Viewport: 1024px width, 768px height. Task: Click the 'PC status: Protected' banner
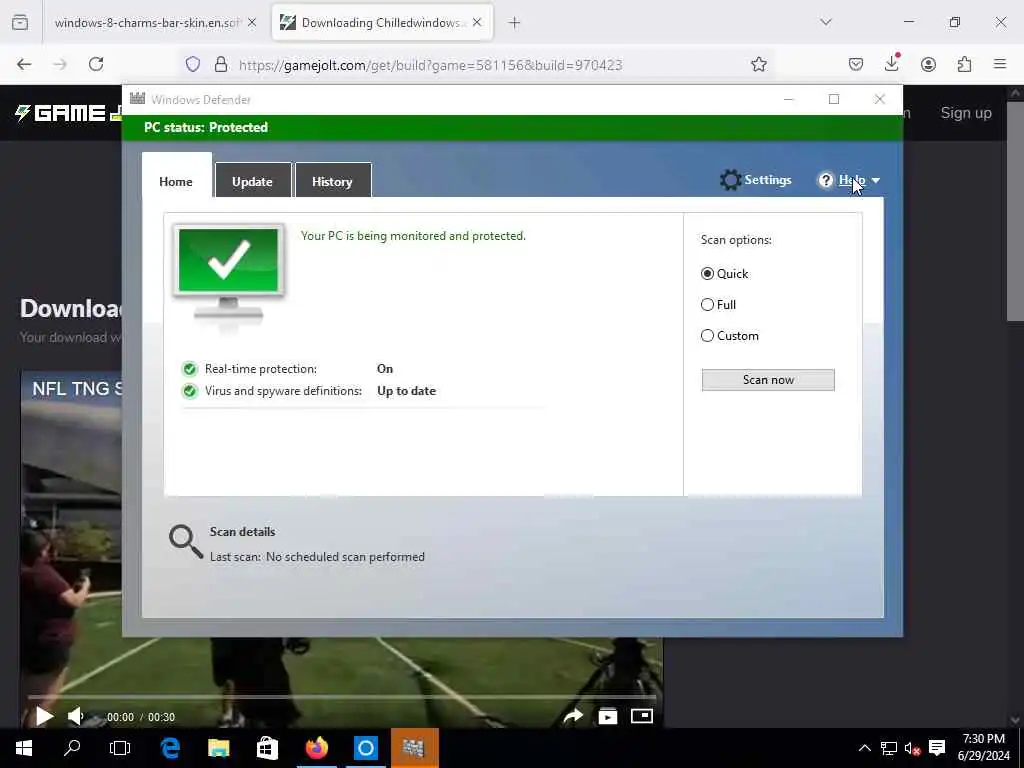[513, 127]
